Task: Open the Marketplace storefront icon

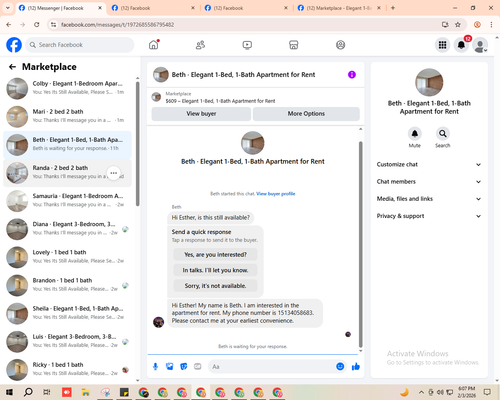Action: pyautogui.click(x=294, y=45)
